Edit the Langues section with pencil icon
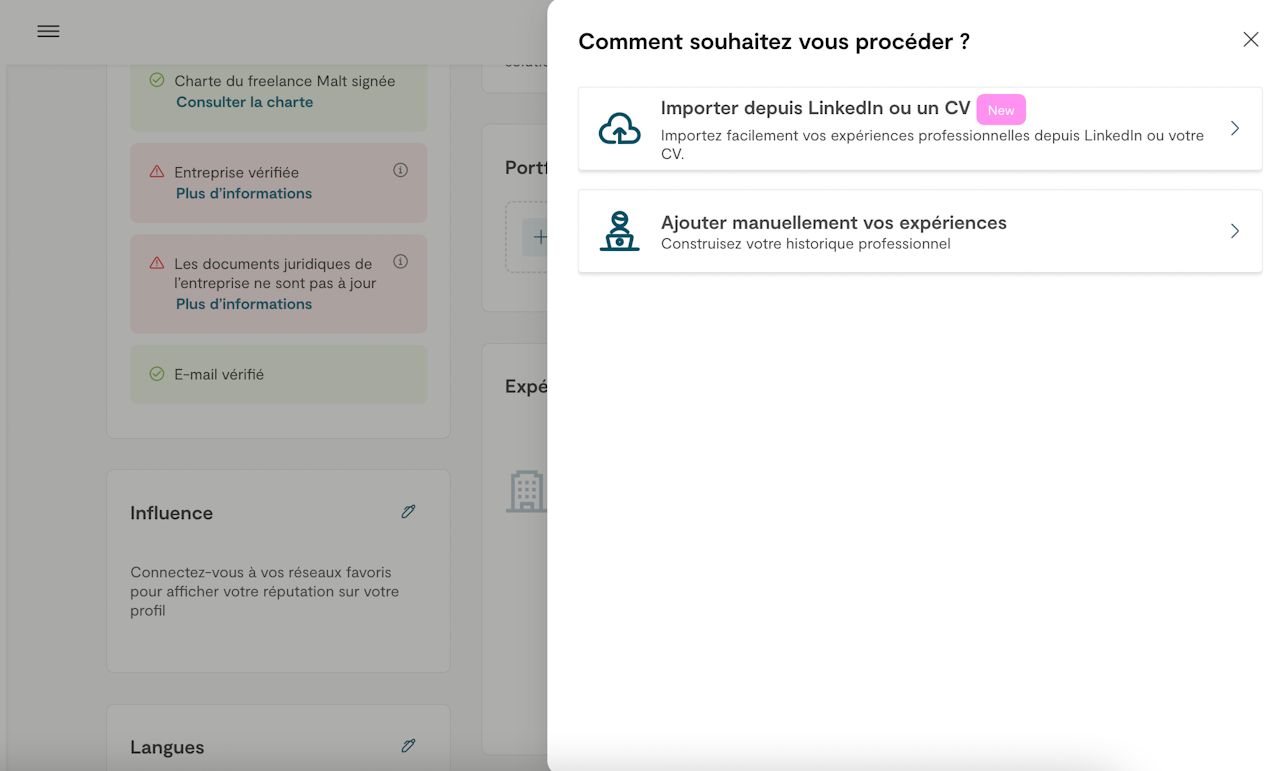1280x771 pixels. click(408, 746)
